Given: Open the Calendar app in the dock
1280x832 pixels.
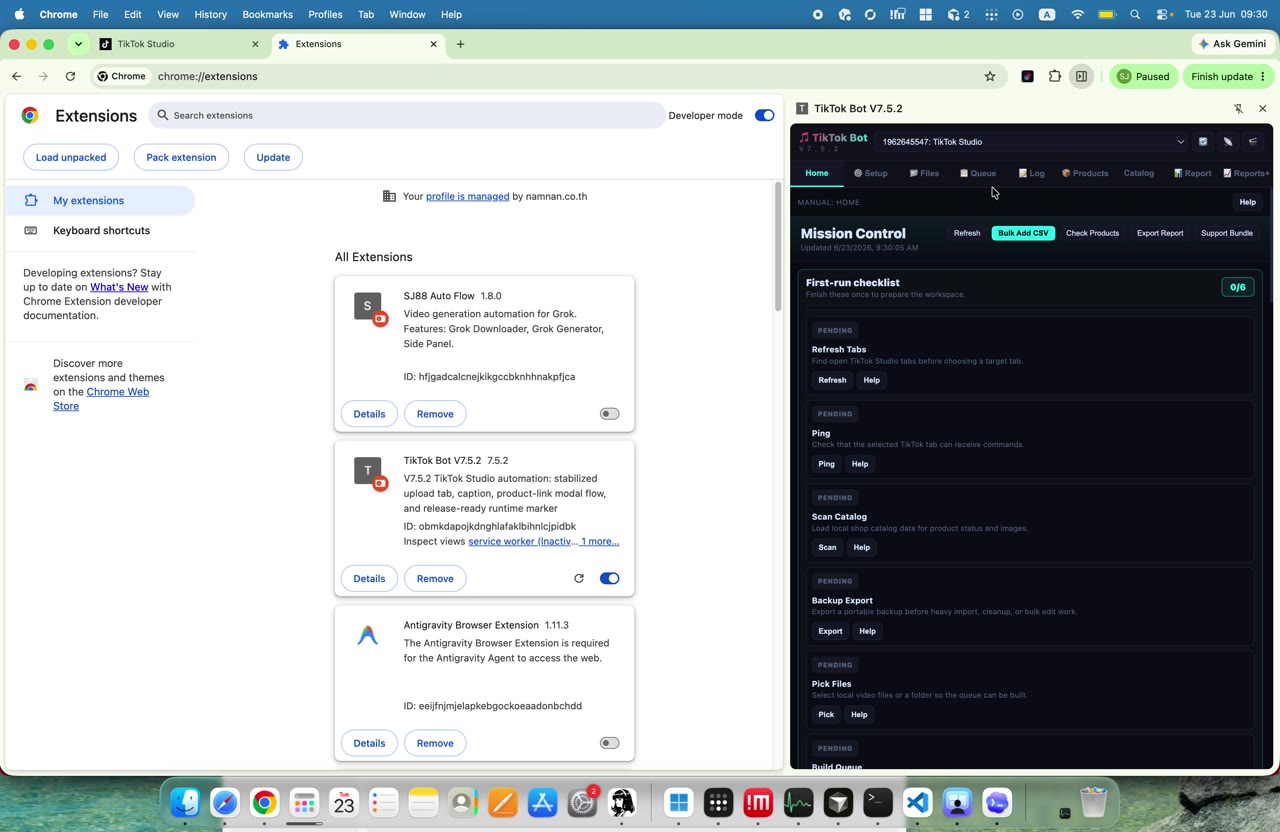Looking at the screenshot, I should (344, 802).
